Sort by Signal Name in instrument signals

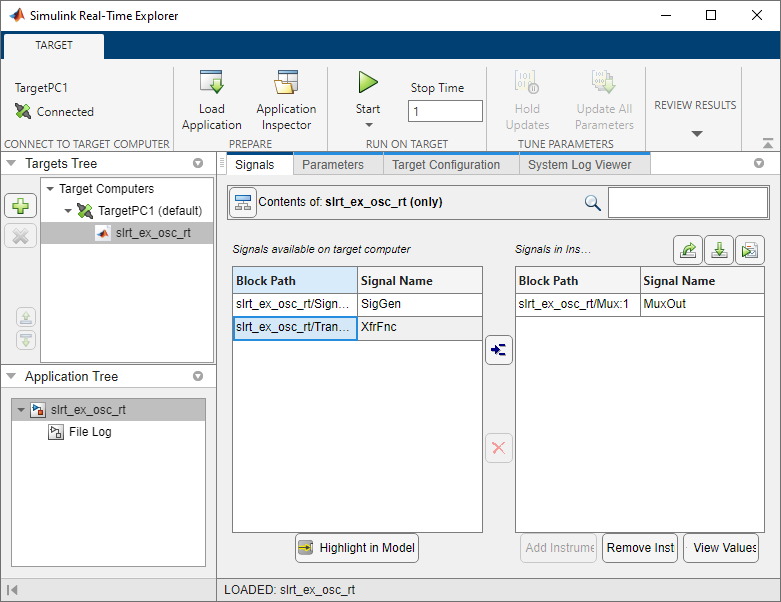(702, 281)
